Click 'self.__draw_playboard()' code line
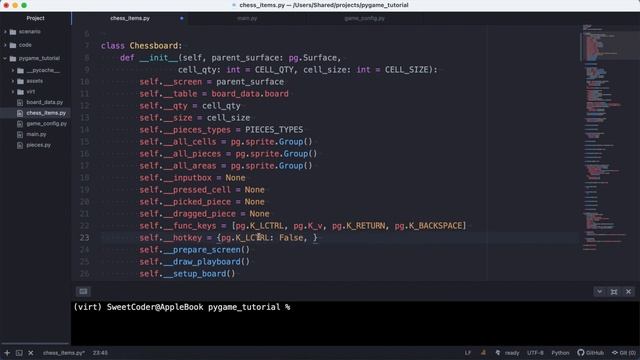 coord(194,262)
